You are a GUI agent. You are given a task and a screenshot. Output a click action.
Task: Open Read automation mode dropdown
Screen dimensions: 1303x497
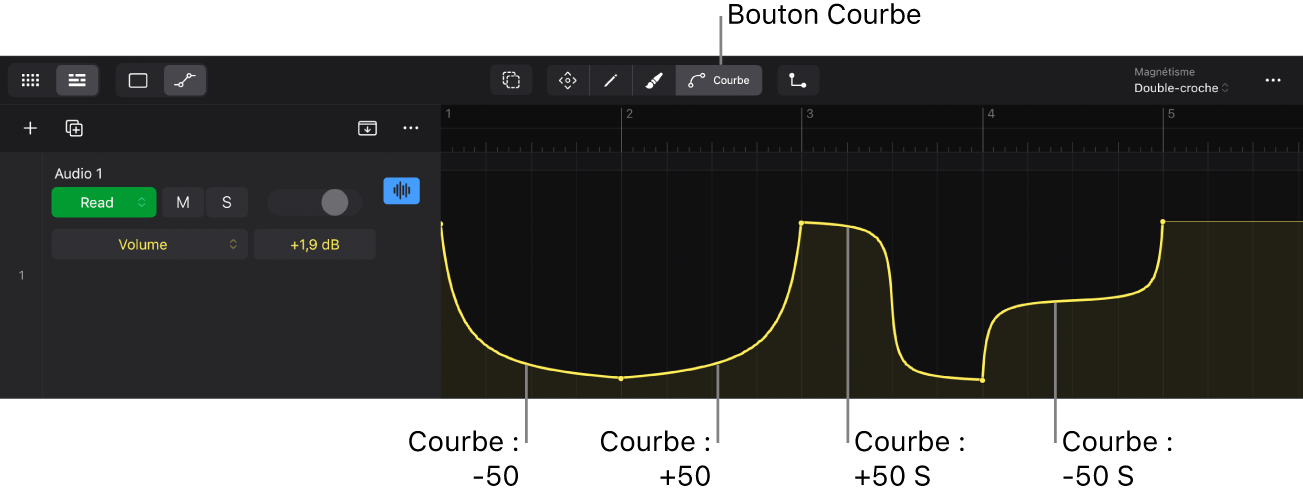tap(104, 202)
